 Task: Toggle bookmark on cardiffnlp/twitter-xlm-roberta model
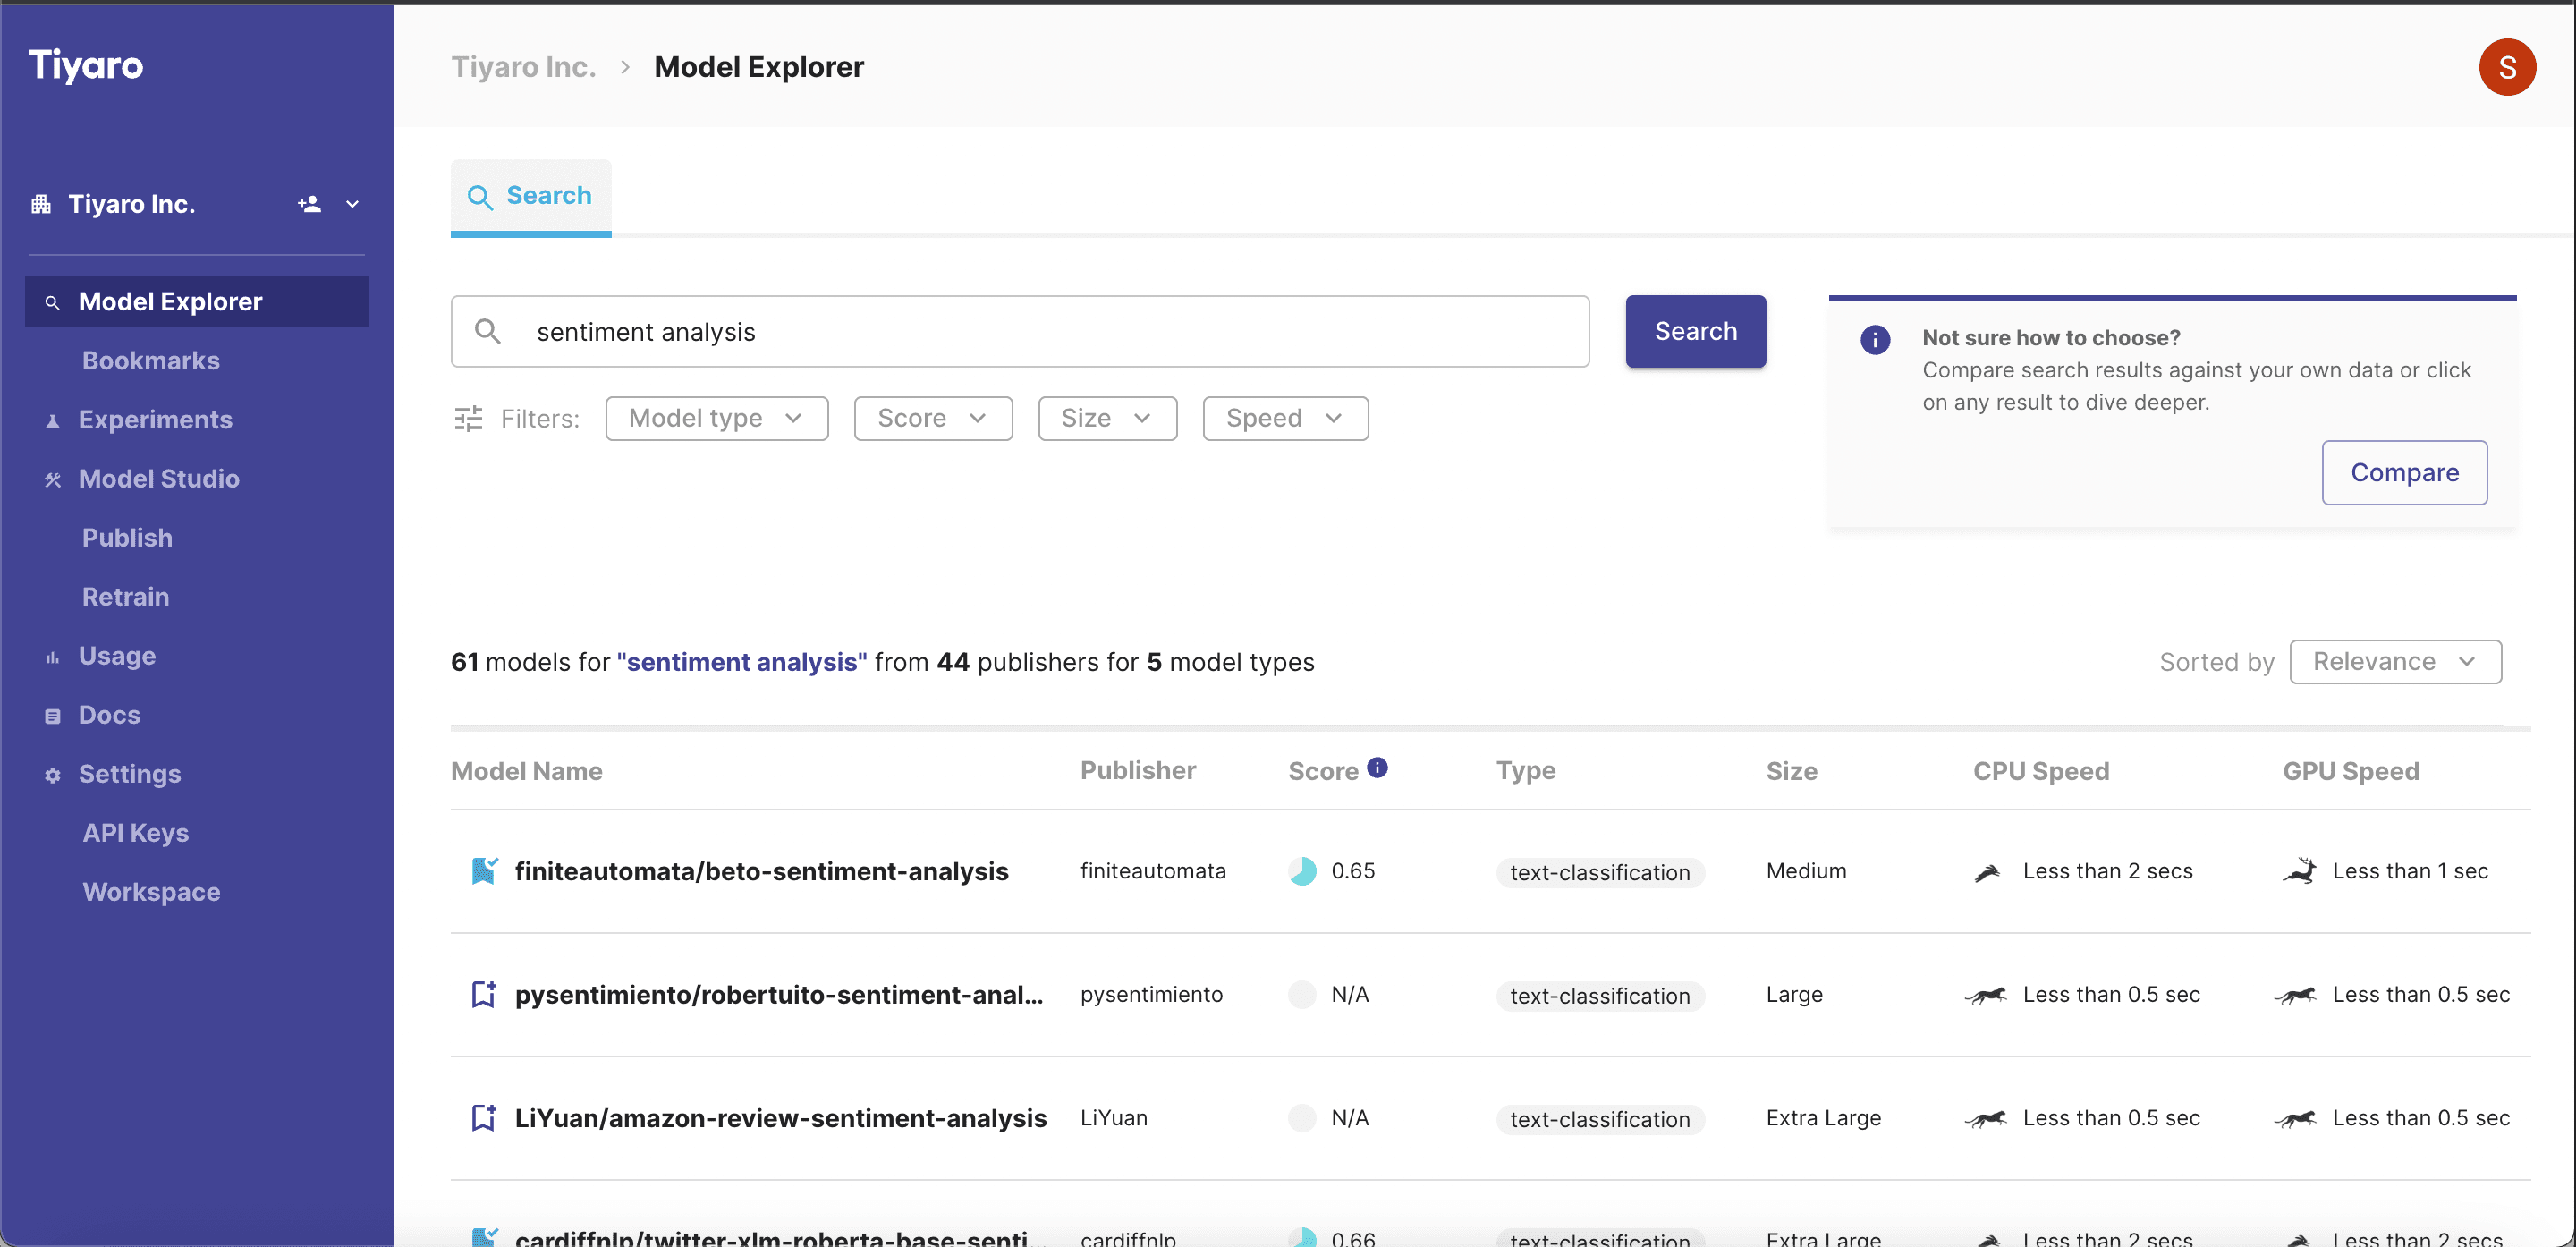(x=484, y=1237)
